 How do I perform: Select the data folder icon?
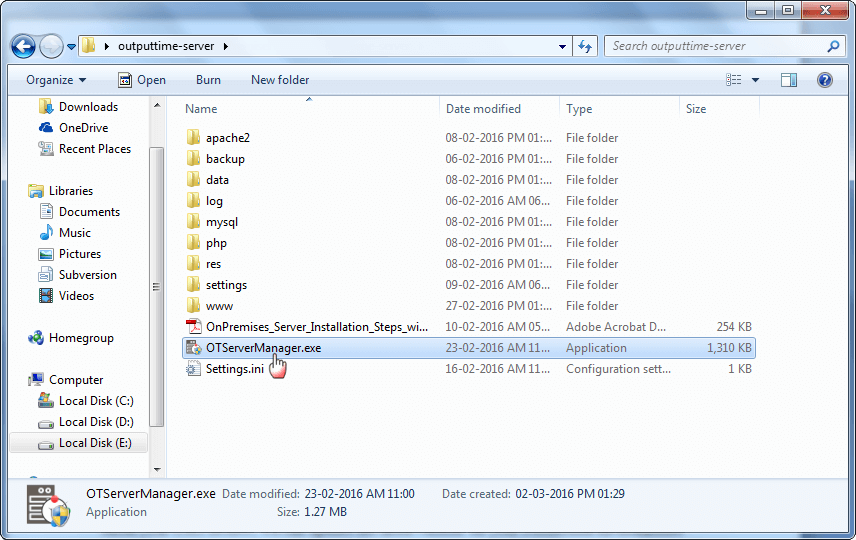pyautogui.click(x=193, y=180)
